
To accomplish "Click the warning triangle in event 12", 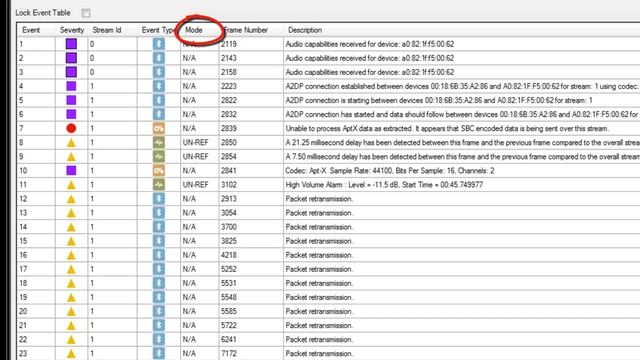I will 71,199.
